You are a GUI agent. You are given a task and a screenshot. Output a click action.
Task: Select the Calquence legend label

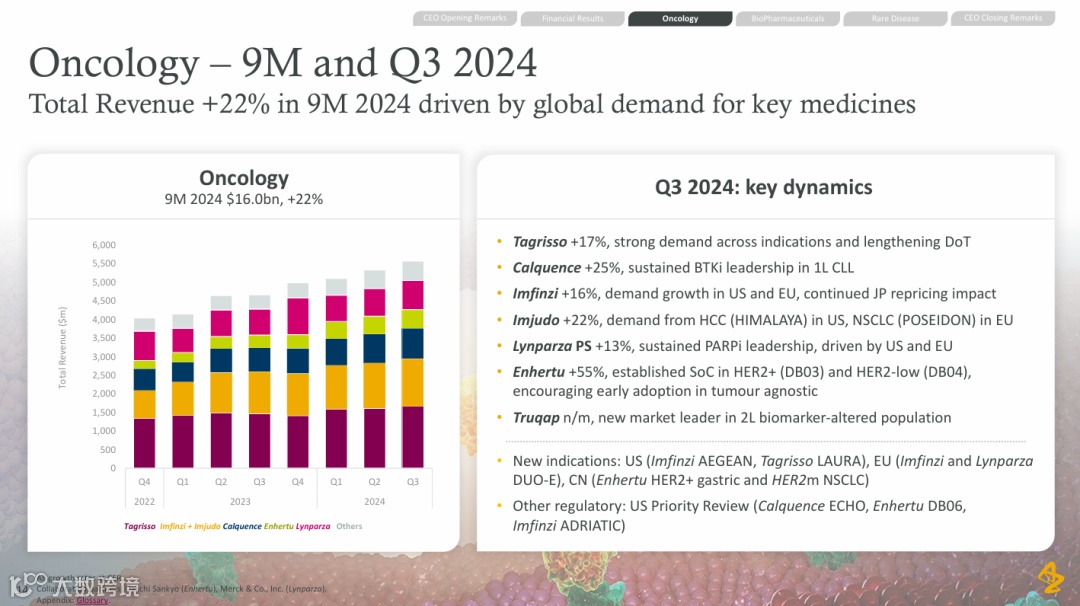point(242,526)
